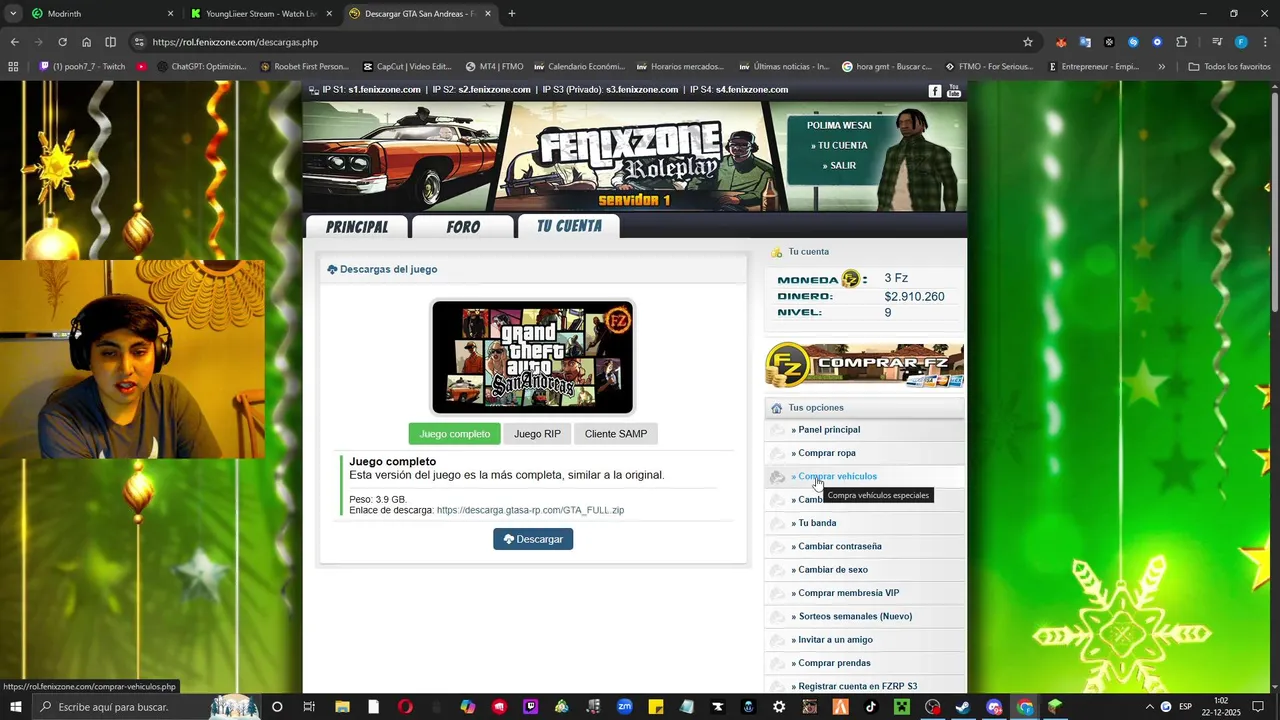This screenshot has width=1280, height=720.
Task: Open Comprar vehículos option
Action: click(865, 476)
